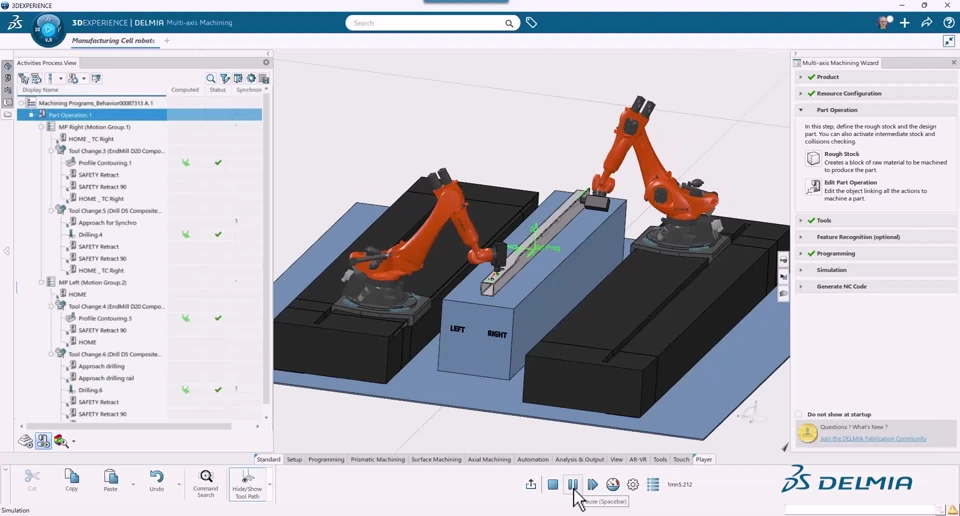Open the Surface Machining tab

(x=436, y=459)
